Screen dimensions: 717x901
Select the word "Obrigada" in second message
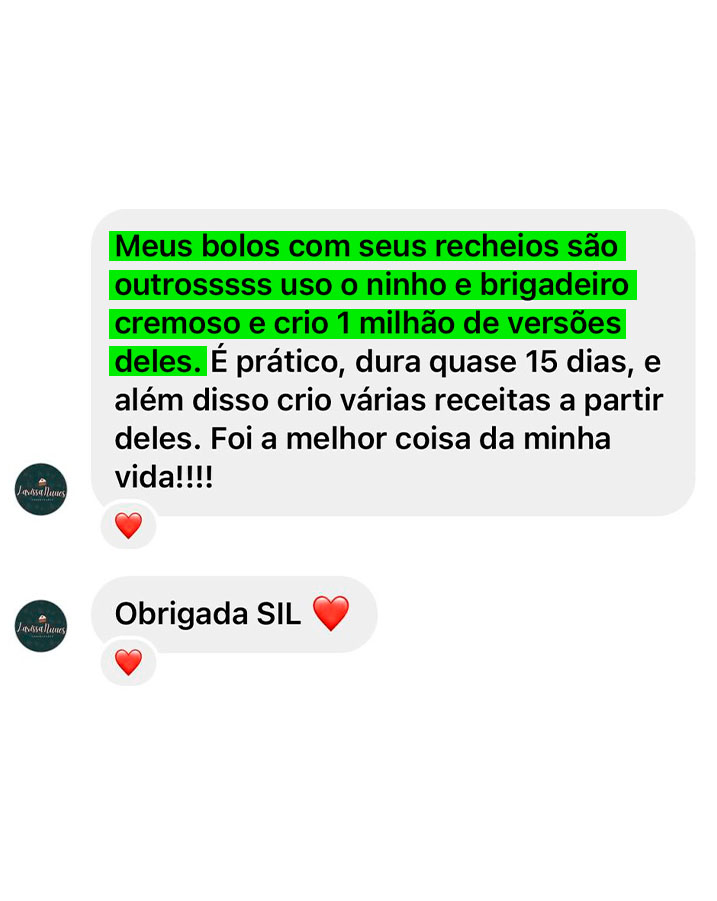tap(181, 614)
